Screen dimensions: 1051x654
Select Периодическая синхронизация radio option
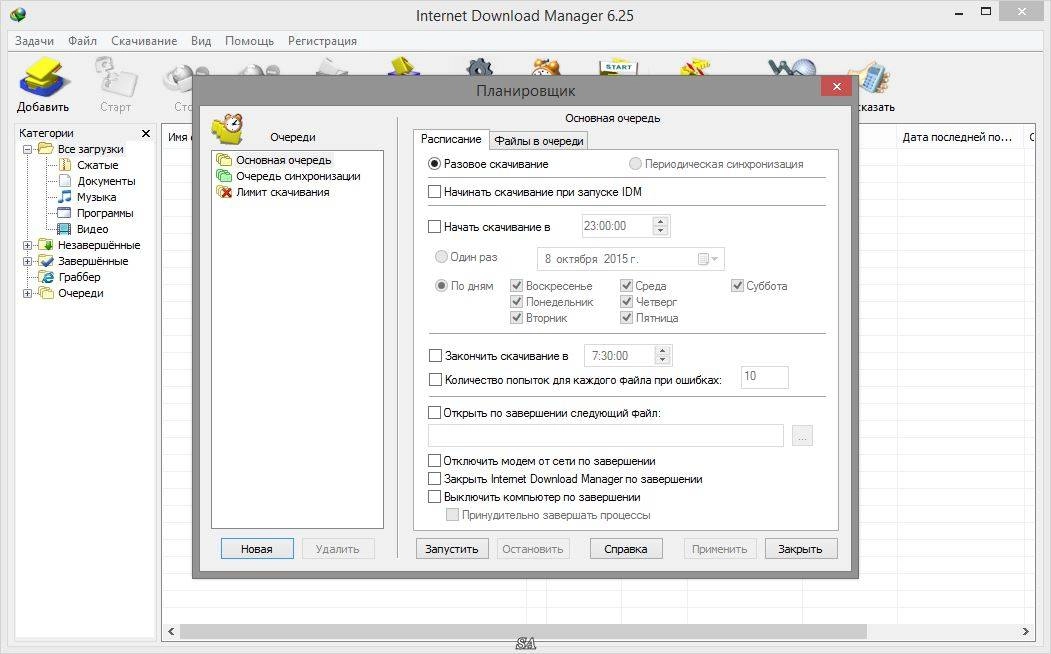tap(635, 164)
